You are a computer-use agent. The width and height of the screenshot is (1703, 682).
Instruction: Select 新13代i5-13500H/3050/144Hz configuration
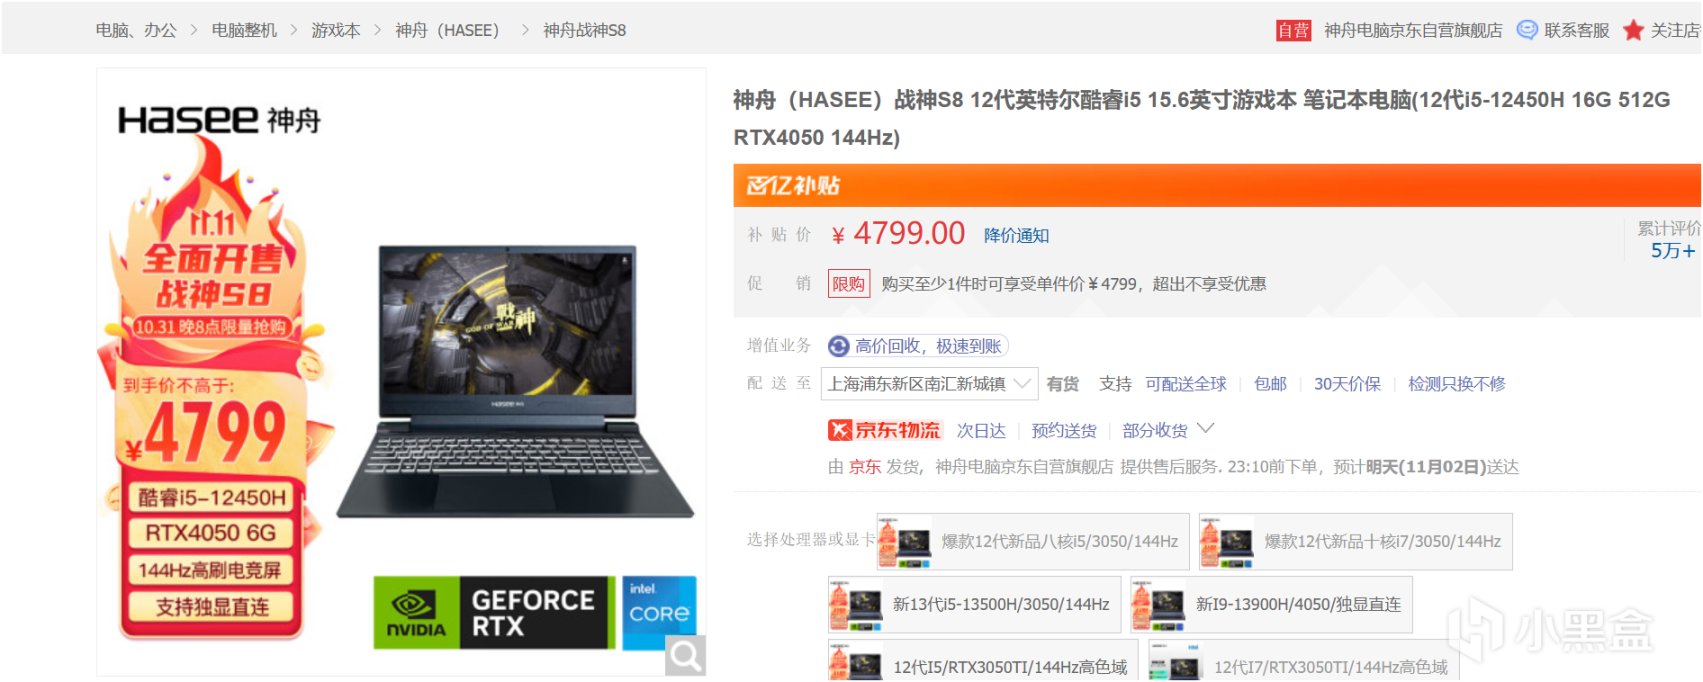click(x=974, y=604)
